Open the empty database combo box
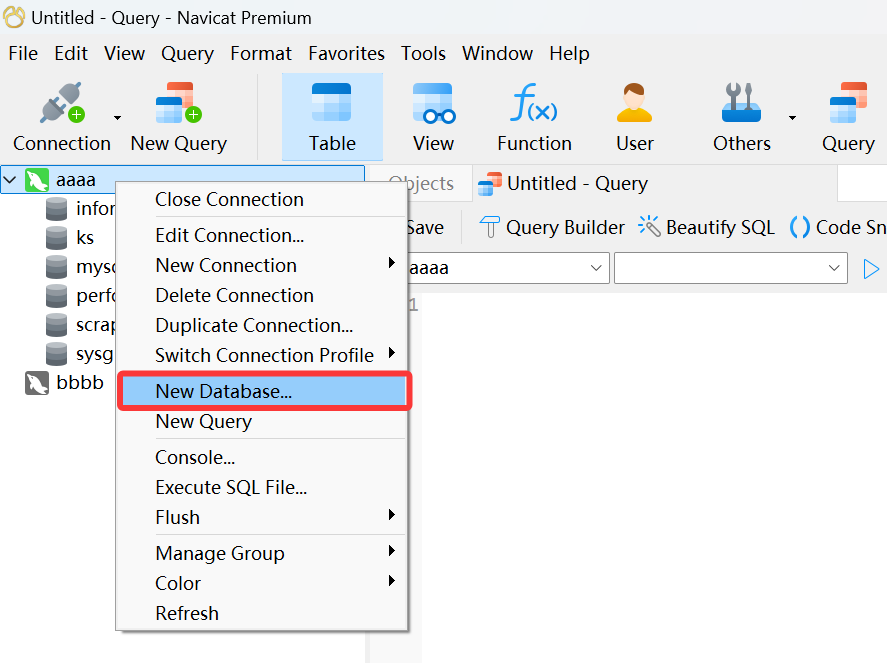The height and width of the screenshot is (663, 887). pos(731,268)
